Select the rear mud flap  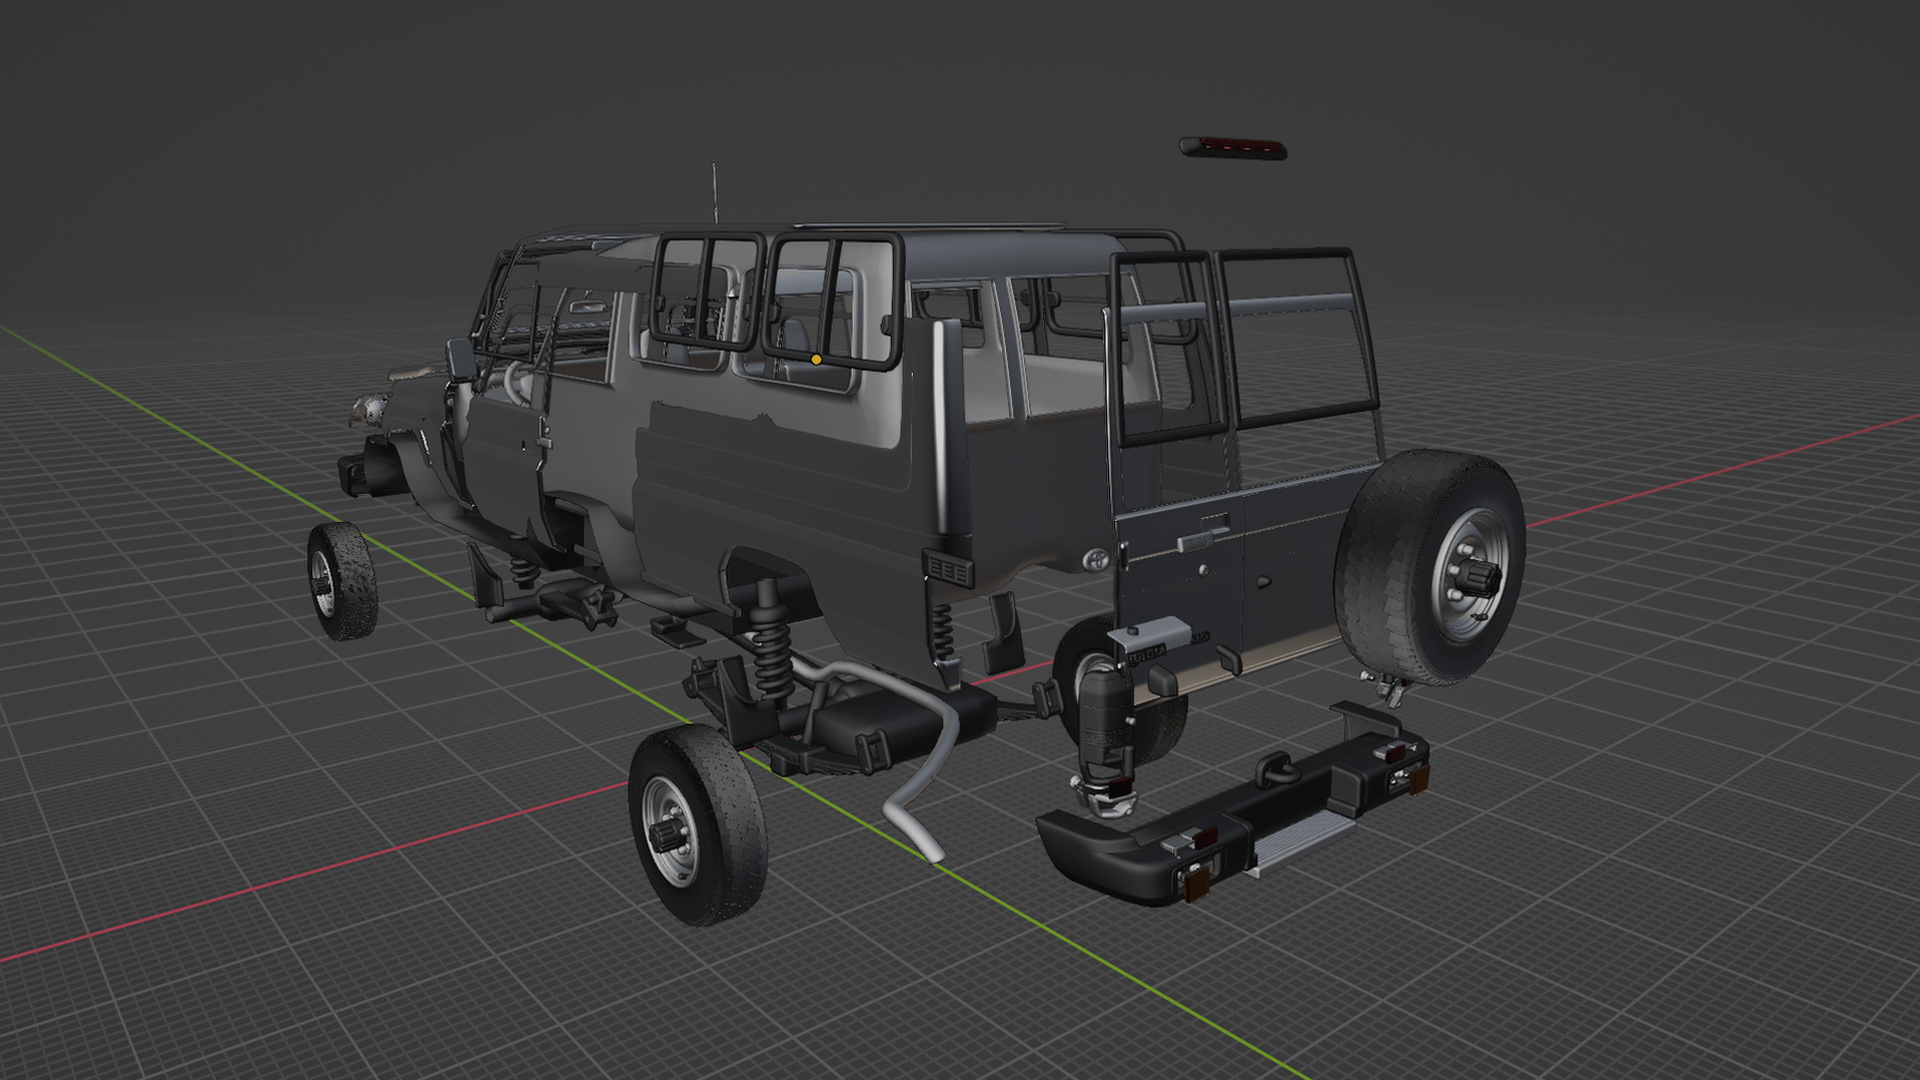point(1003,633)
